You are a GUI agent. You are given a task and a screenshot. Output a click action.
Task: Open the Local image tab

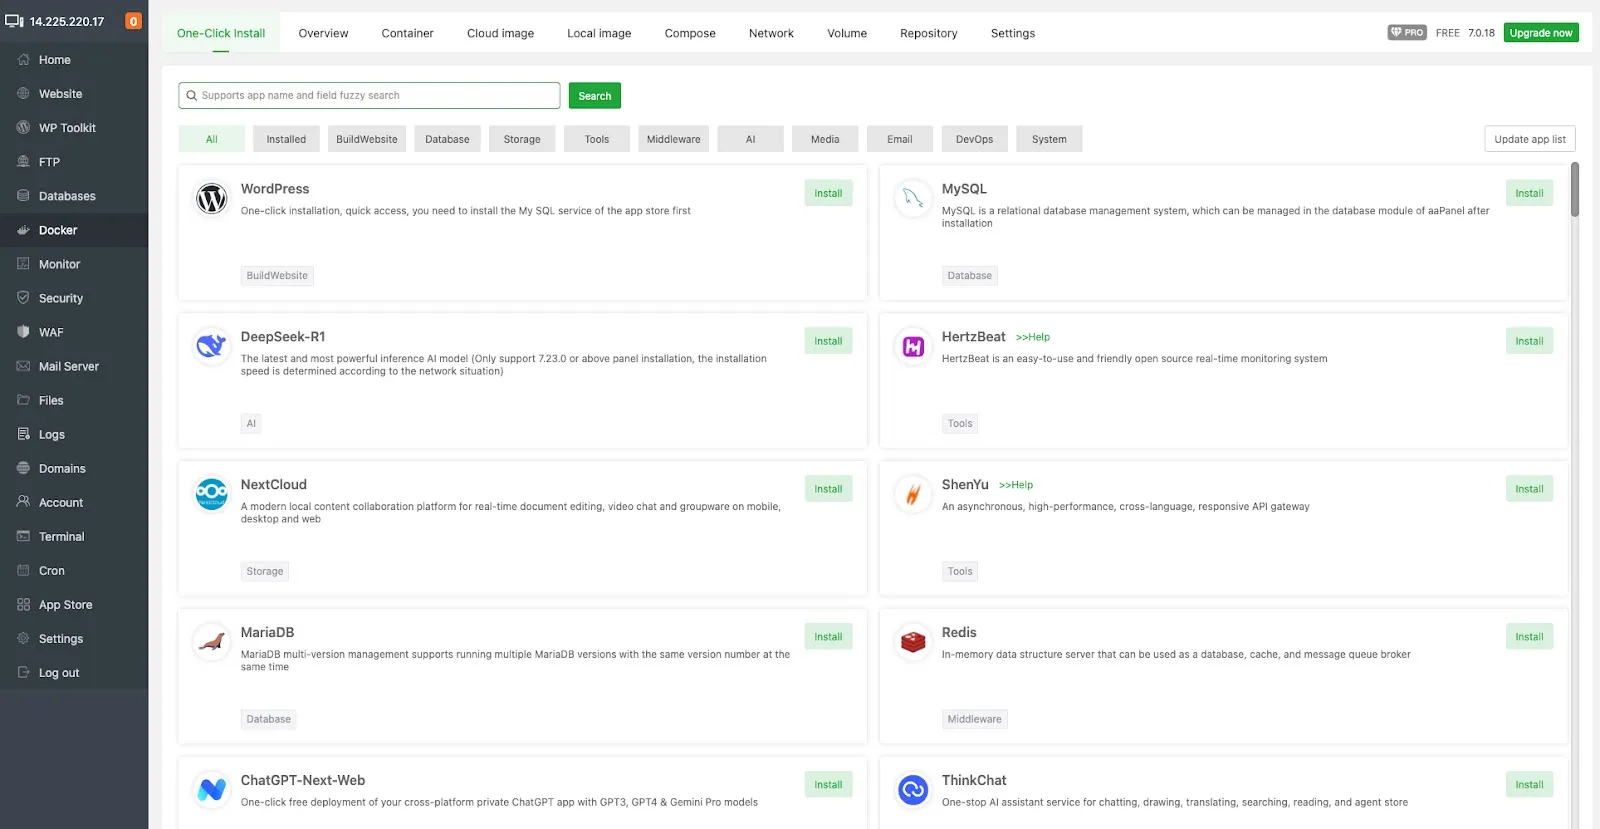(x=599, y=33)
